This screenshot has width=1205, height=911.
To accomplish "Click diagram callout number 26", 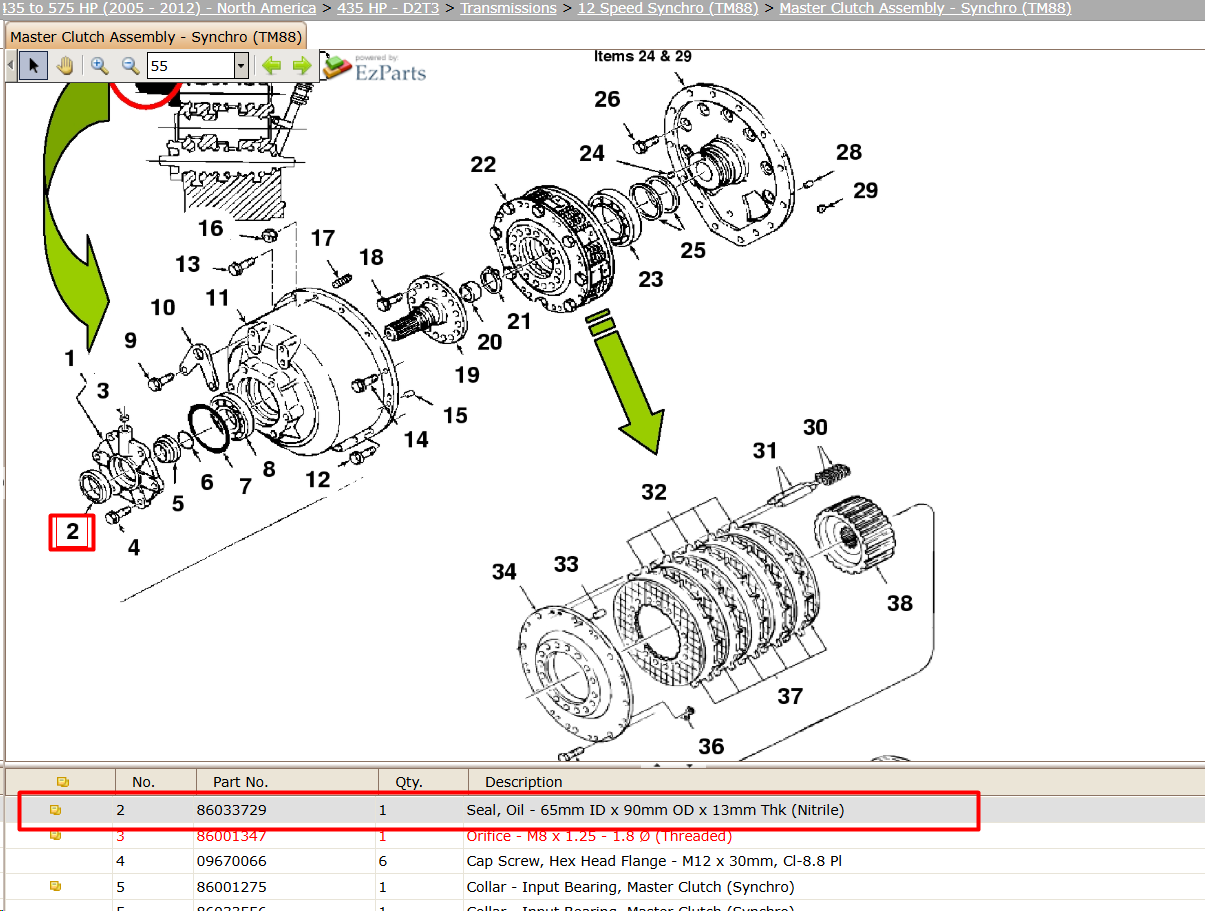I will 607,99.
